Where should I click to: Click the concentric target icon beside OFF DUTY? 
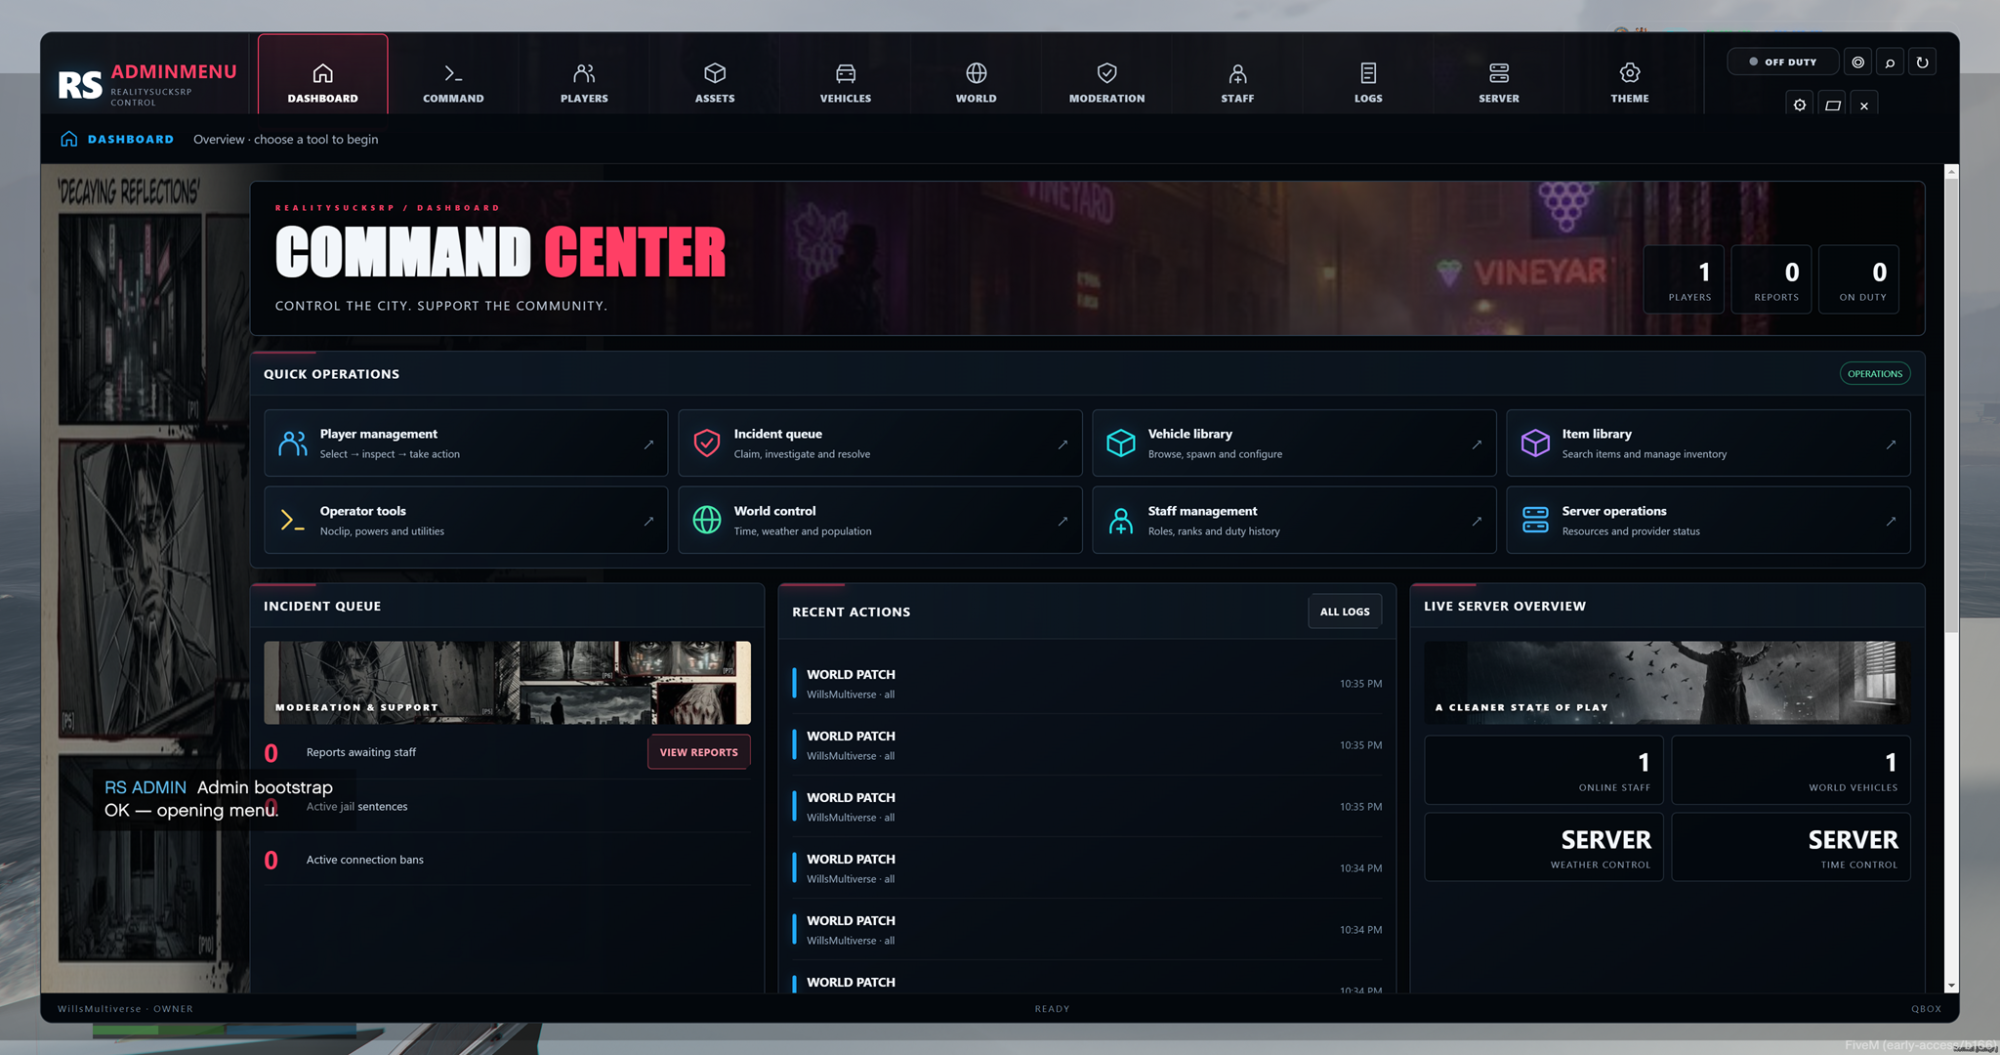click(1858, 62)
